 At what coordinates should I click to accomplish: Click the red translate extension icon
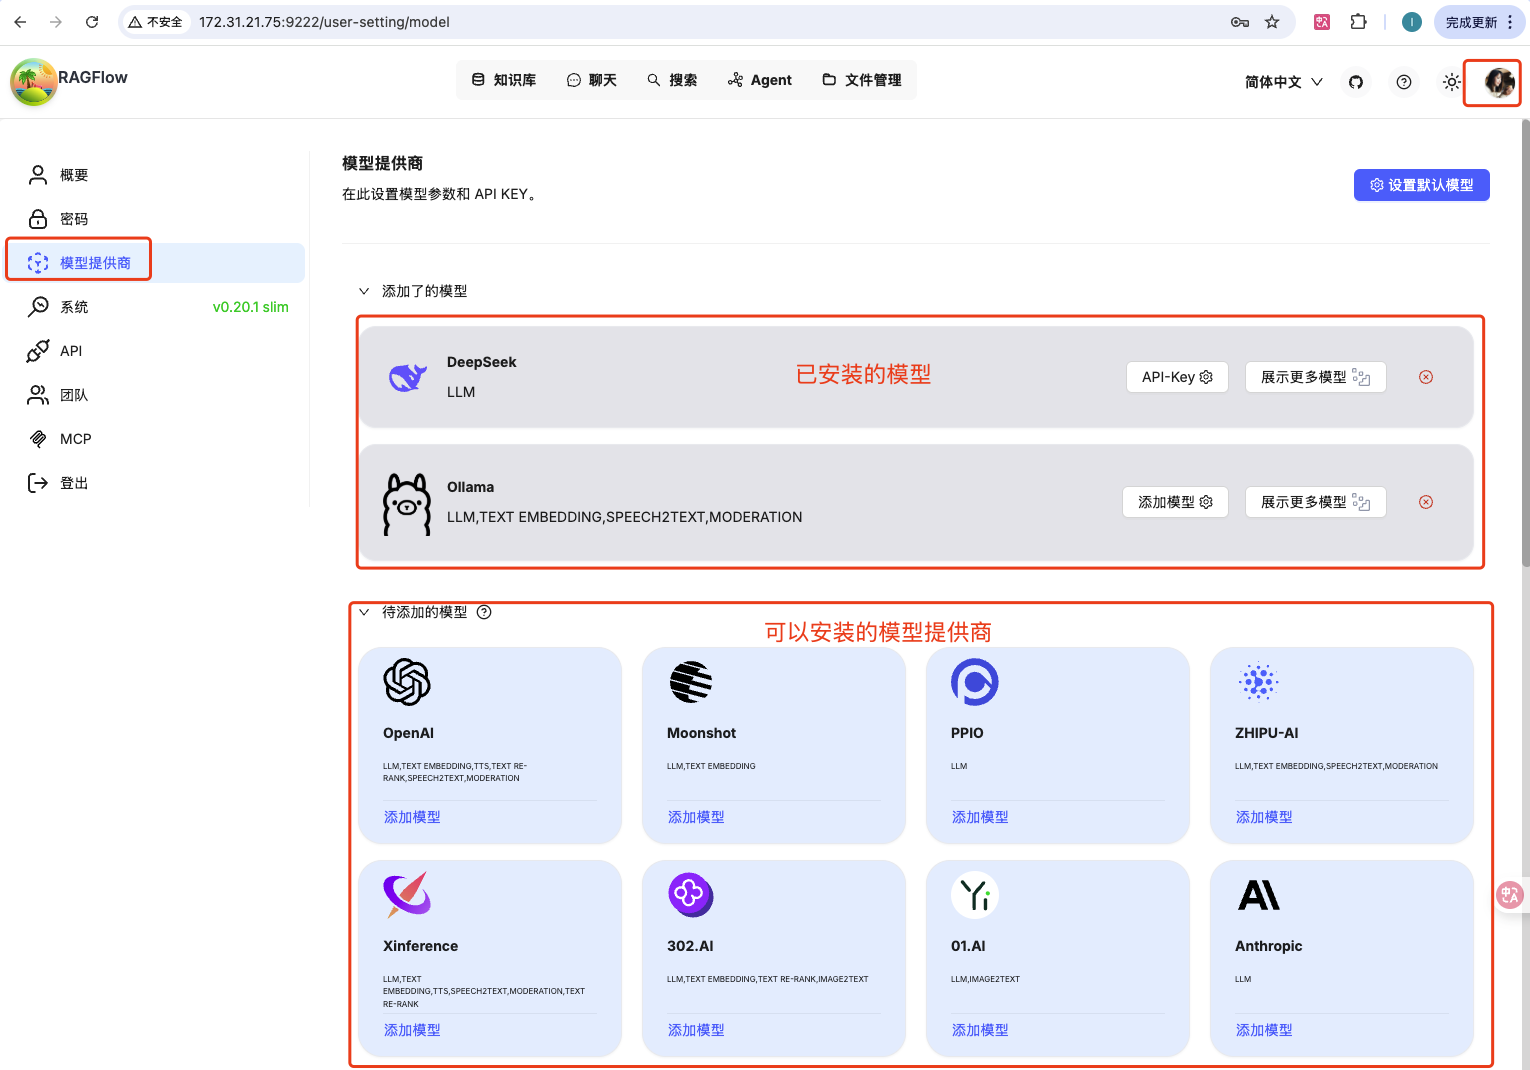pos(1322,22)
